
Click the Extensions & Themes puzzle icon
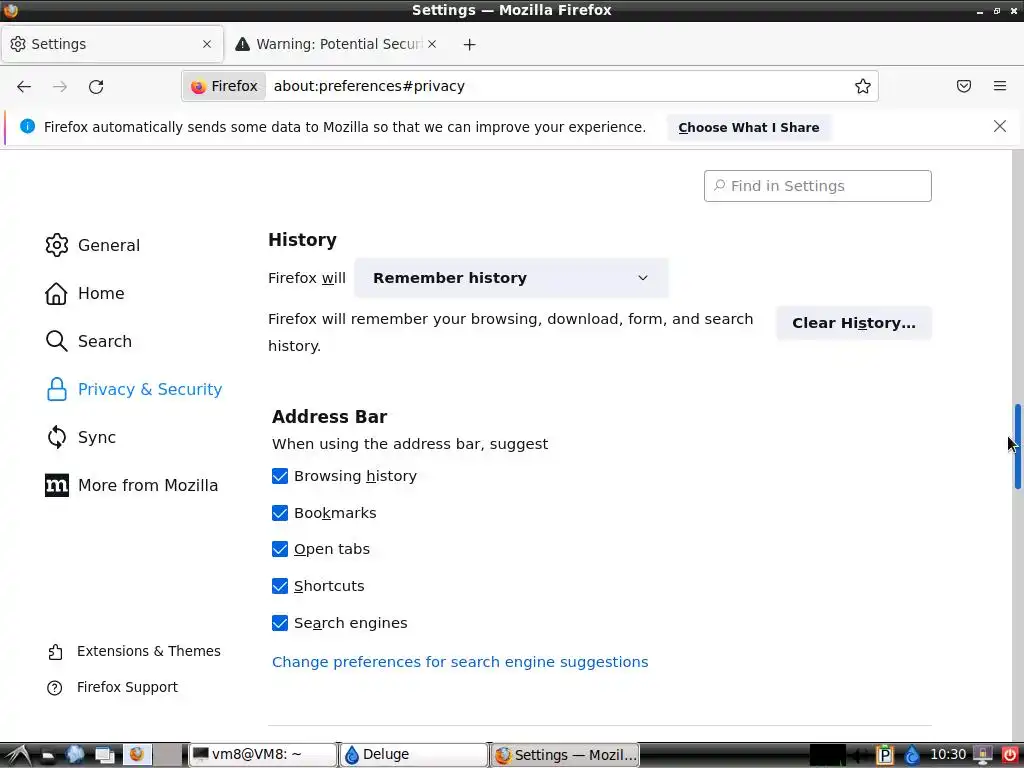tap(56, 652)
